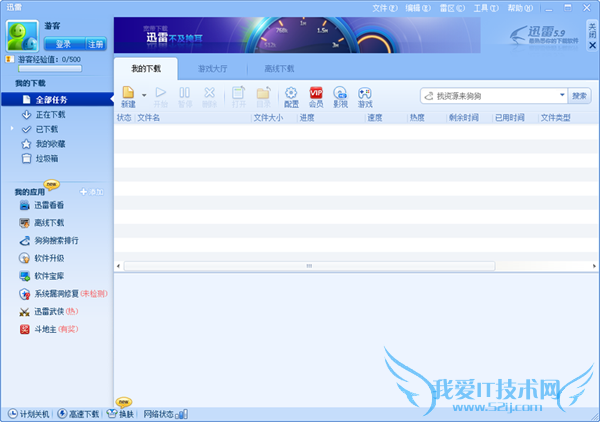Click the 新建 new task icon
Viewport: 600px width, 422px height.
click(128, 97)
